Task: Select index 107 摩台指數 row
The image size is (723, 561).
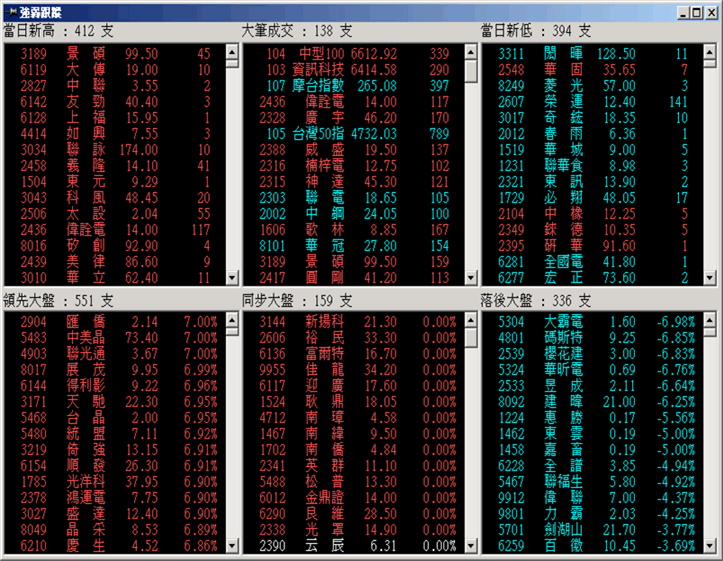Action: (x=354, y=86)
